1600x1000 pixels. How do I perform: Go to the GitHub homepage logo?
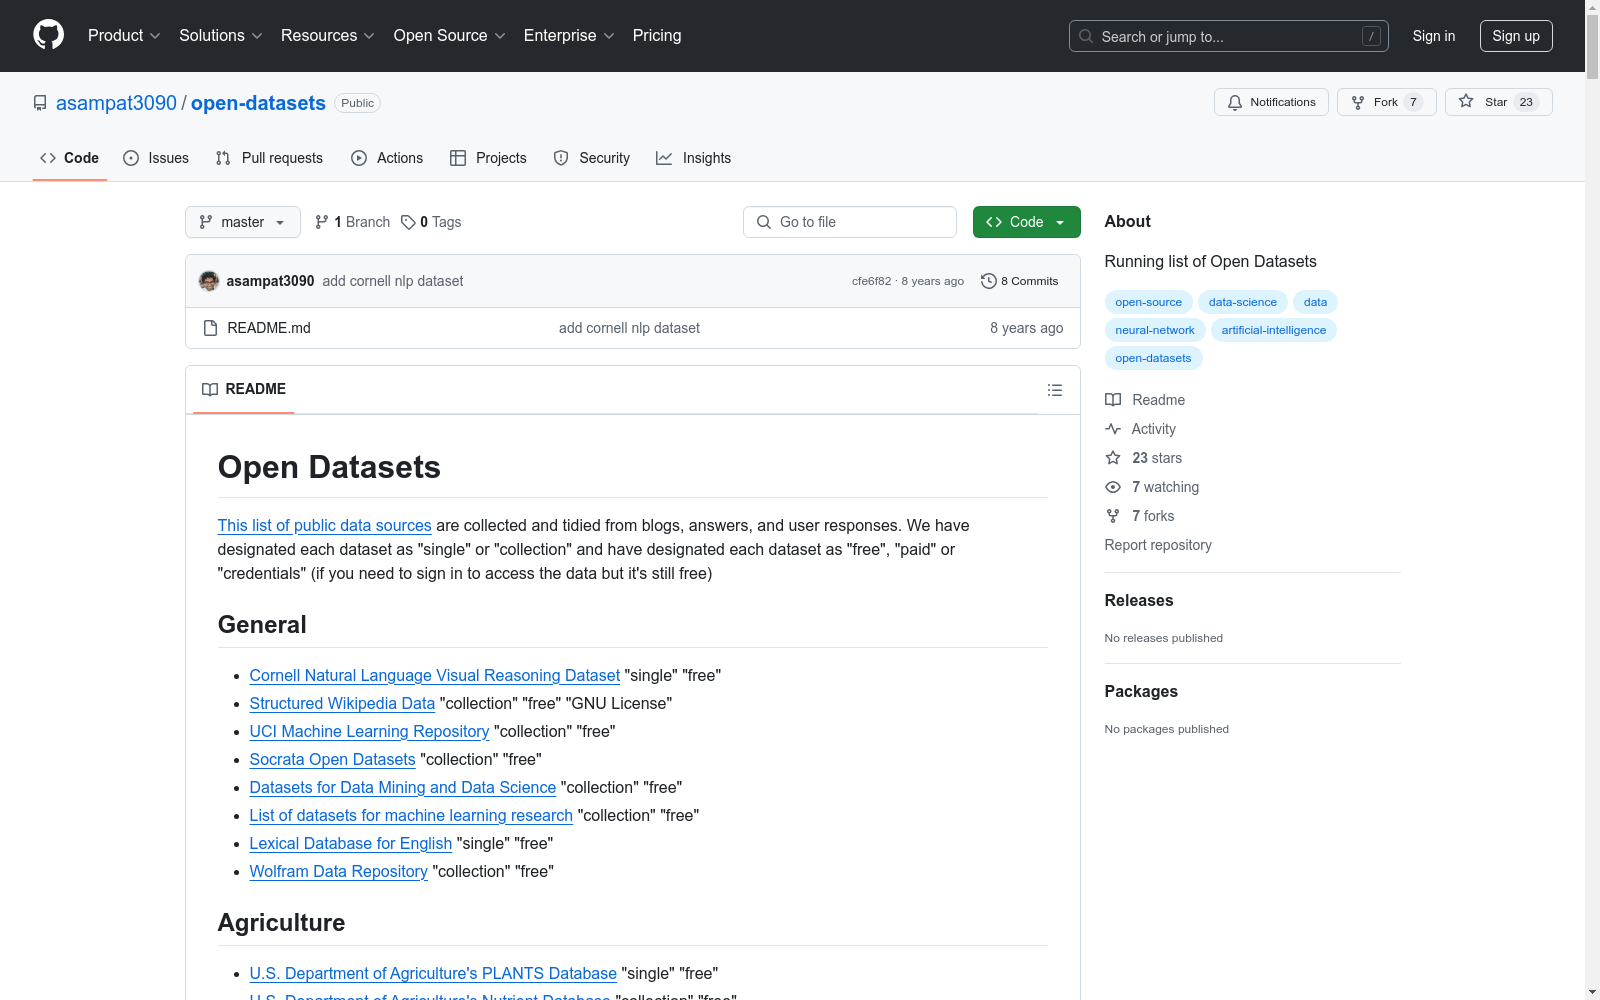(x=48, y=35)
